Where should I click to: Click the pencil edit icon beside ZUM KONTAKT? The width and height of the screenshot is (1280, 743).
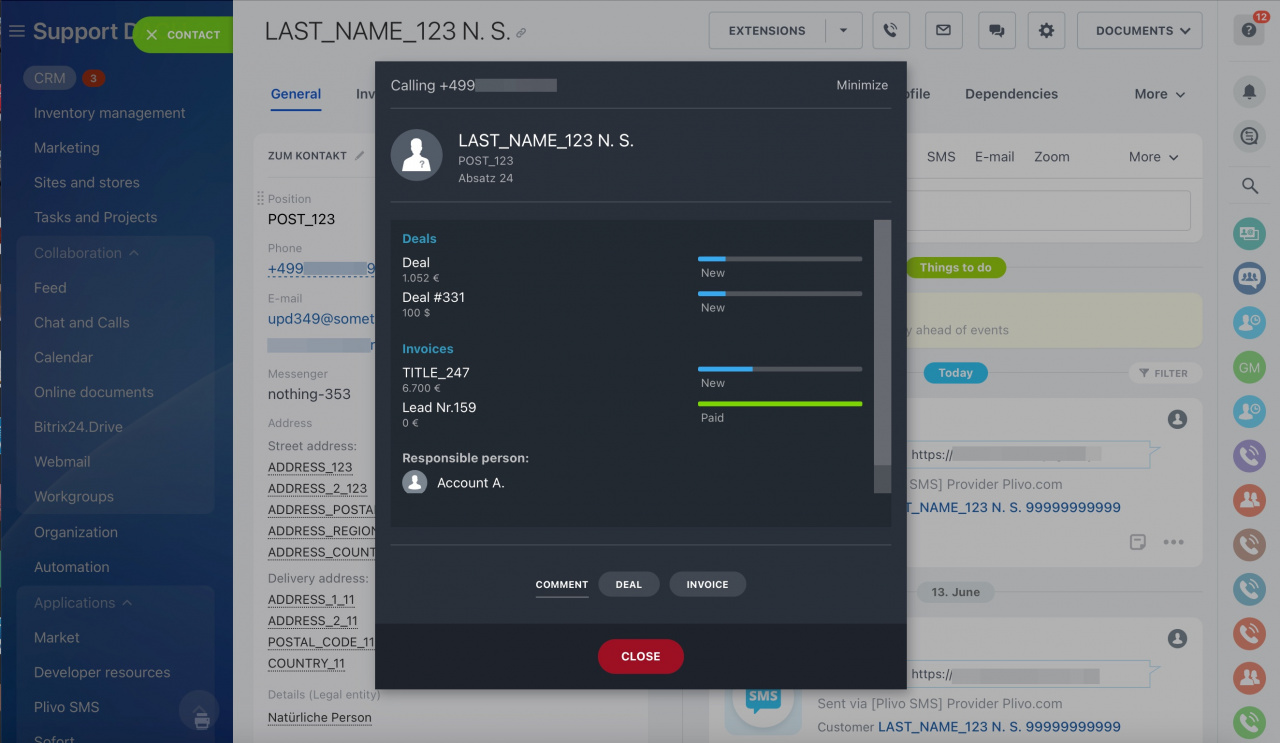(x=360, y=156)
